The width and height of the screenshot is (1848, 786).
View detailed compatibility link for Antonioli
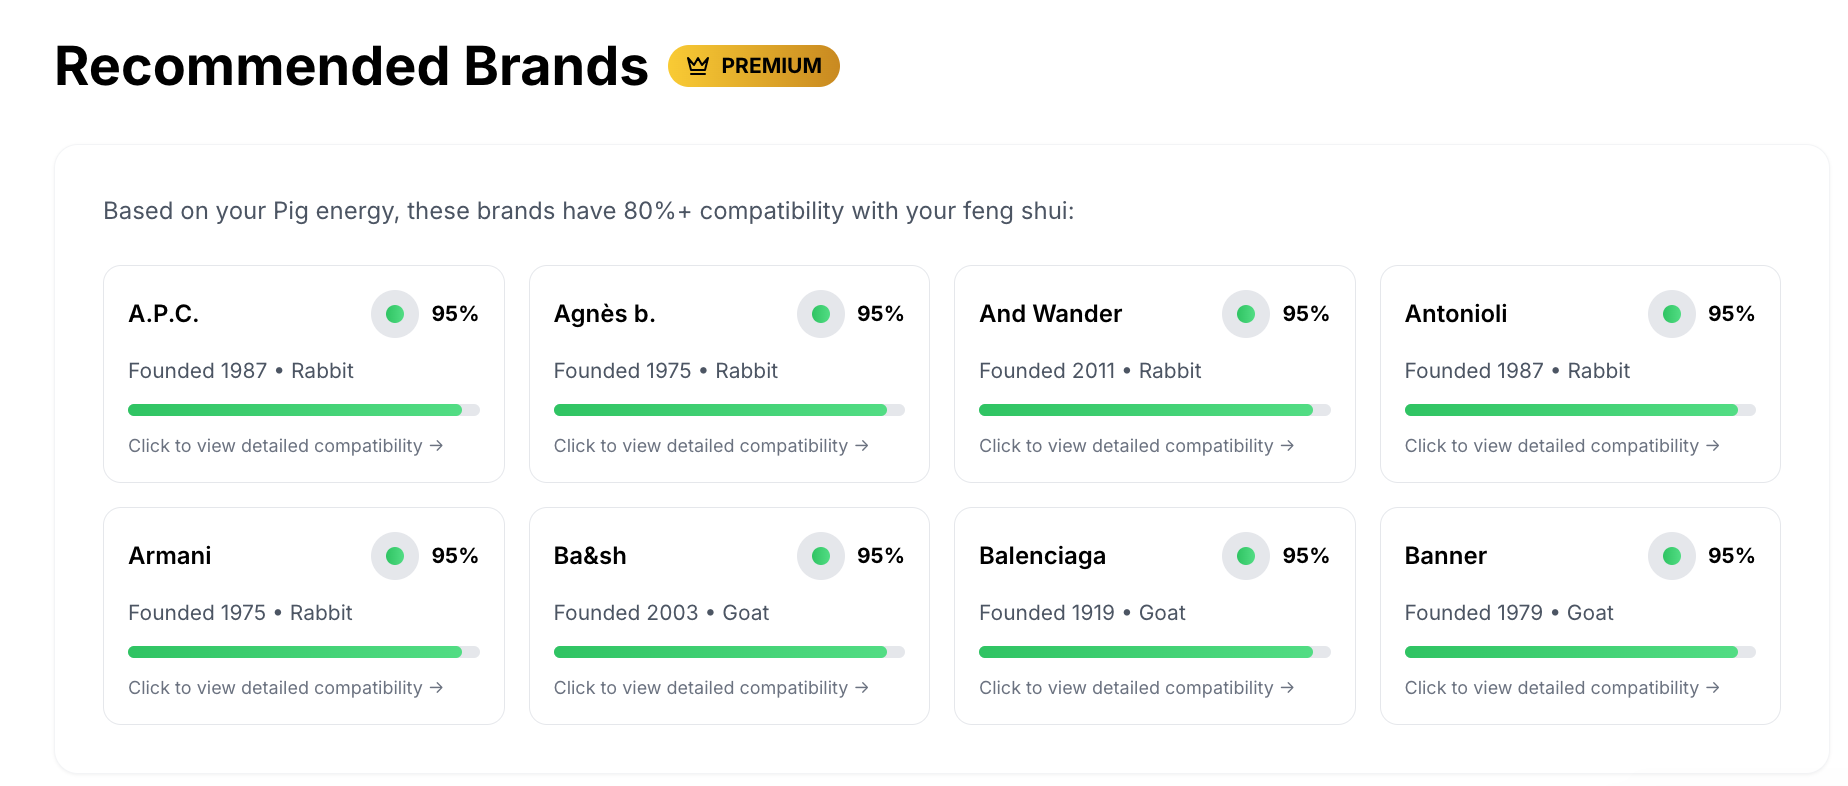(x=1561, y=446)
